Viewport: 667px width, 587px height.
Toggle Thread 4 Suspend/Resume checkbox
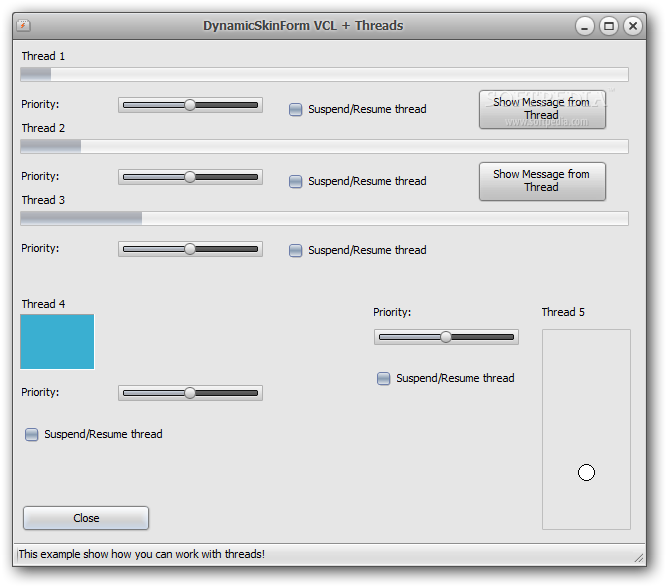point(31,434)
